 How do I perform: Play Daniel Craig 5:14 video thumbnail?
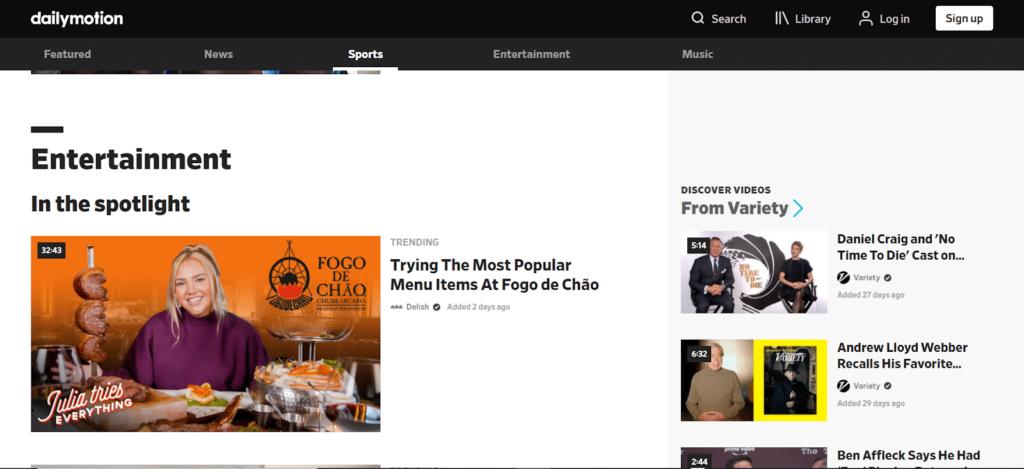(x=753, y=272)
